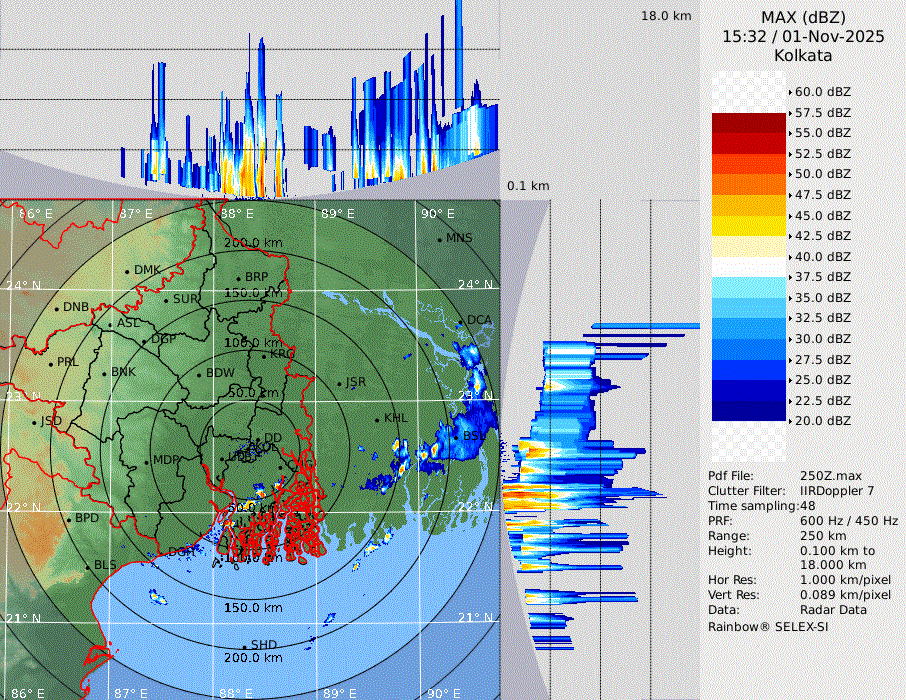Click the 57.5 dBZ legend label
Viewport: 906px width, 700px height.
[x=822, y=112]
